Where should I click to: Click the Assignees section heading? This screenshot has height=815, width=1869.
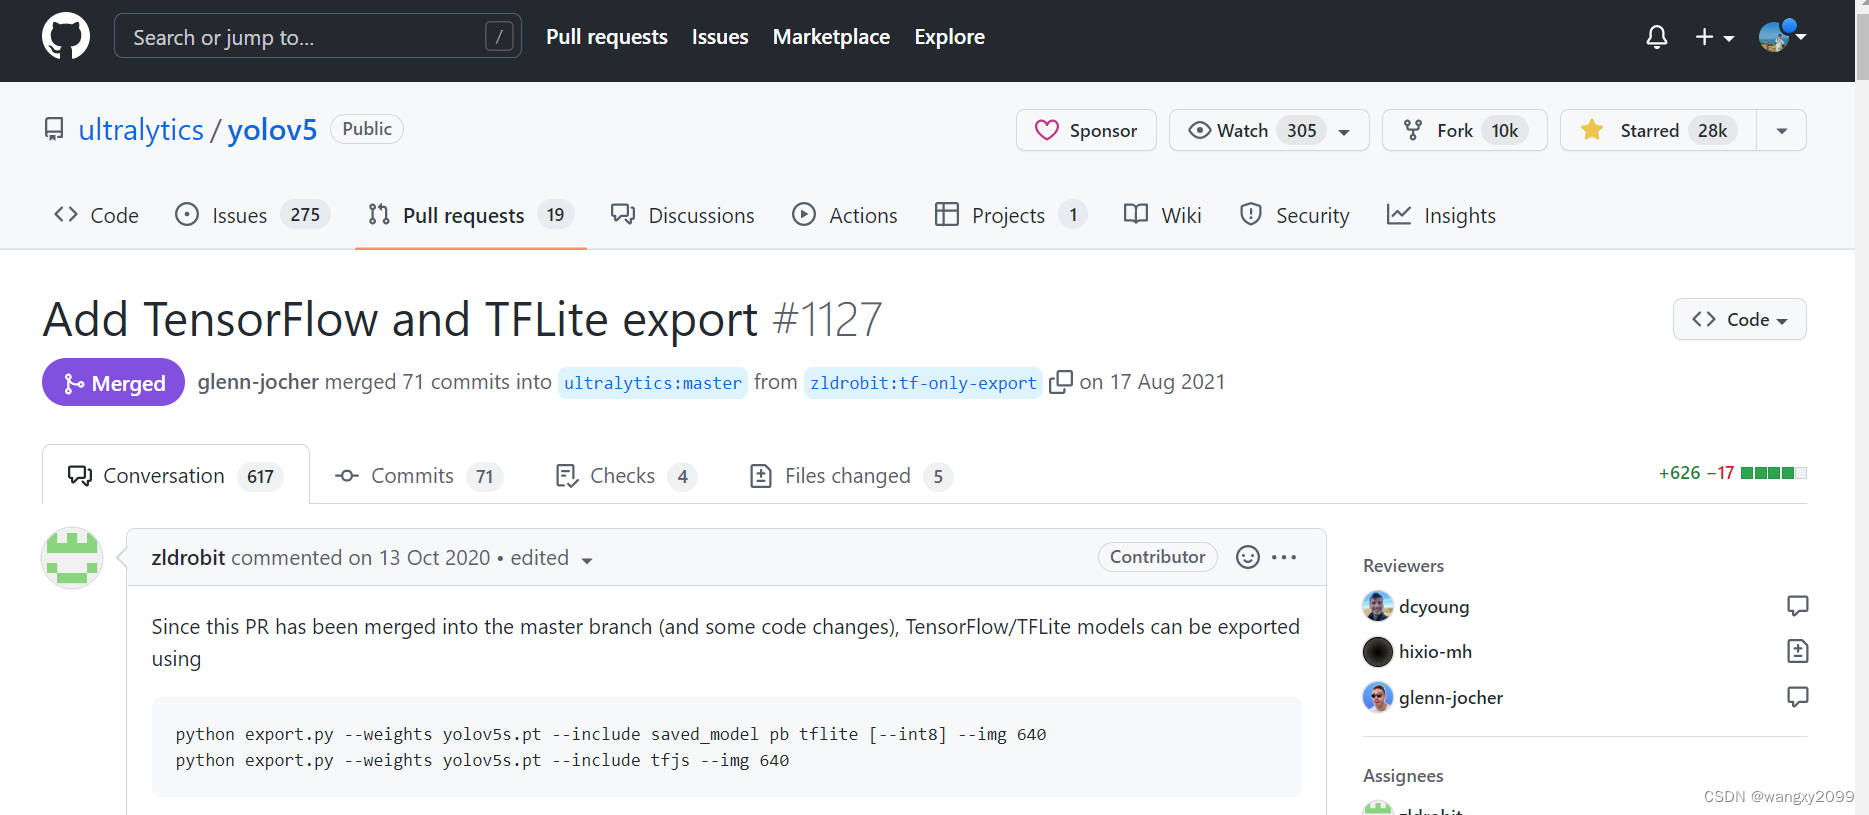pos(1403,775)
